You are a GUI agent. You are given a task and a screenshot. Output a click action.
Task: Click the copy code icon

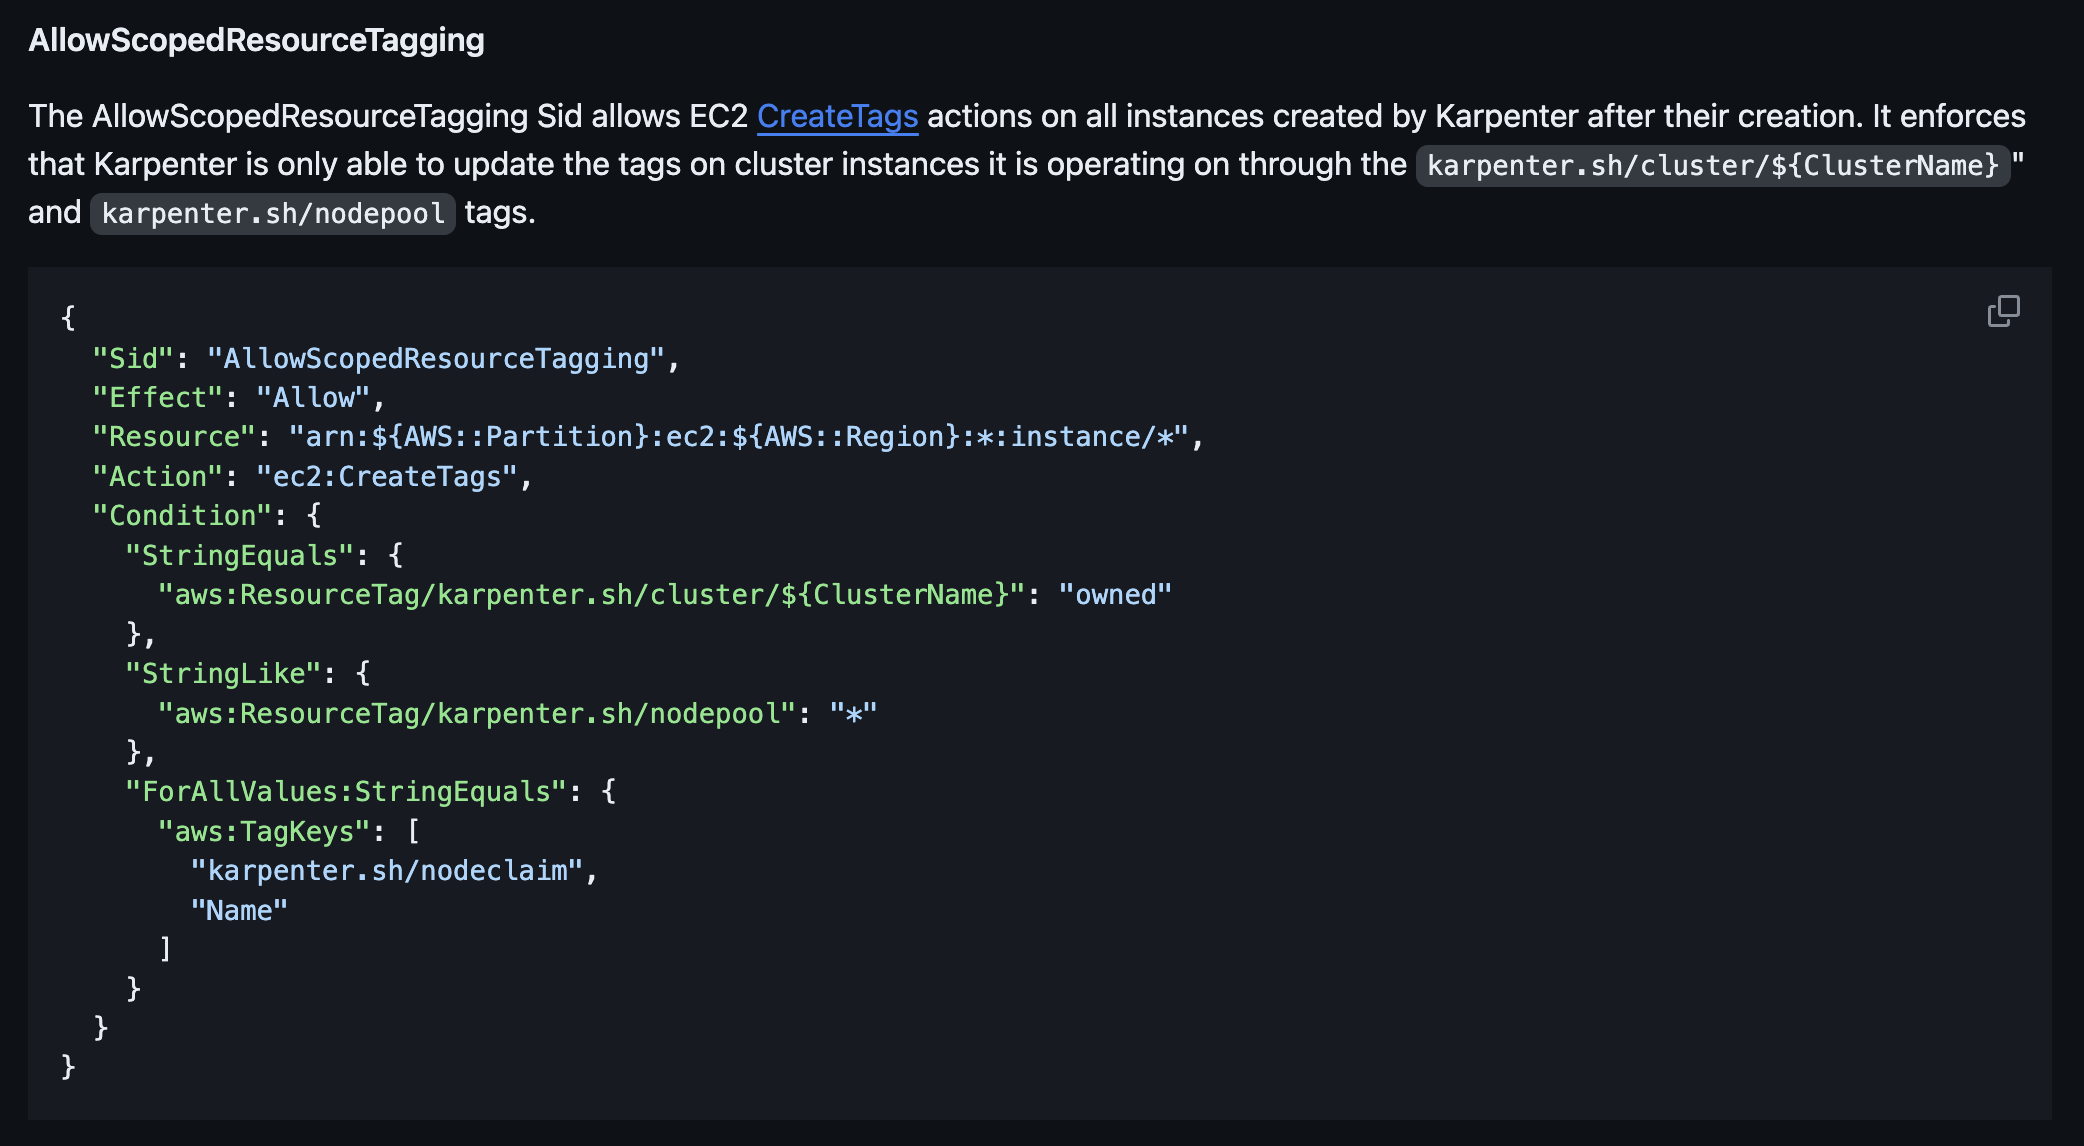2003,311
